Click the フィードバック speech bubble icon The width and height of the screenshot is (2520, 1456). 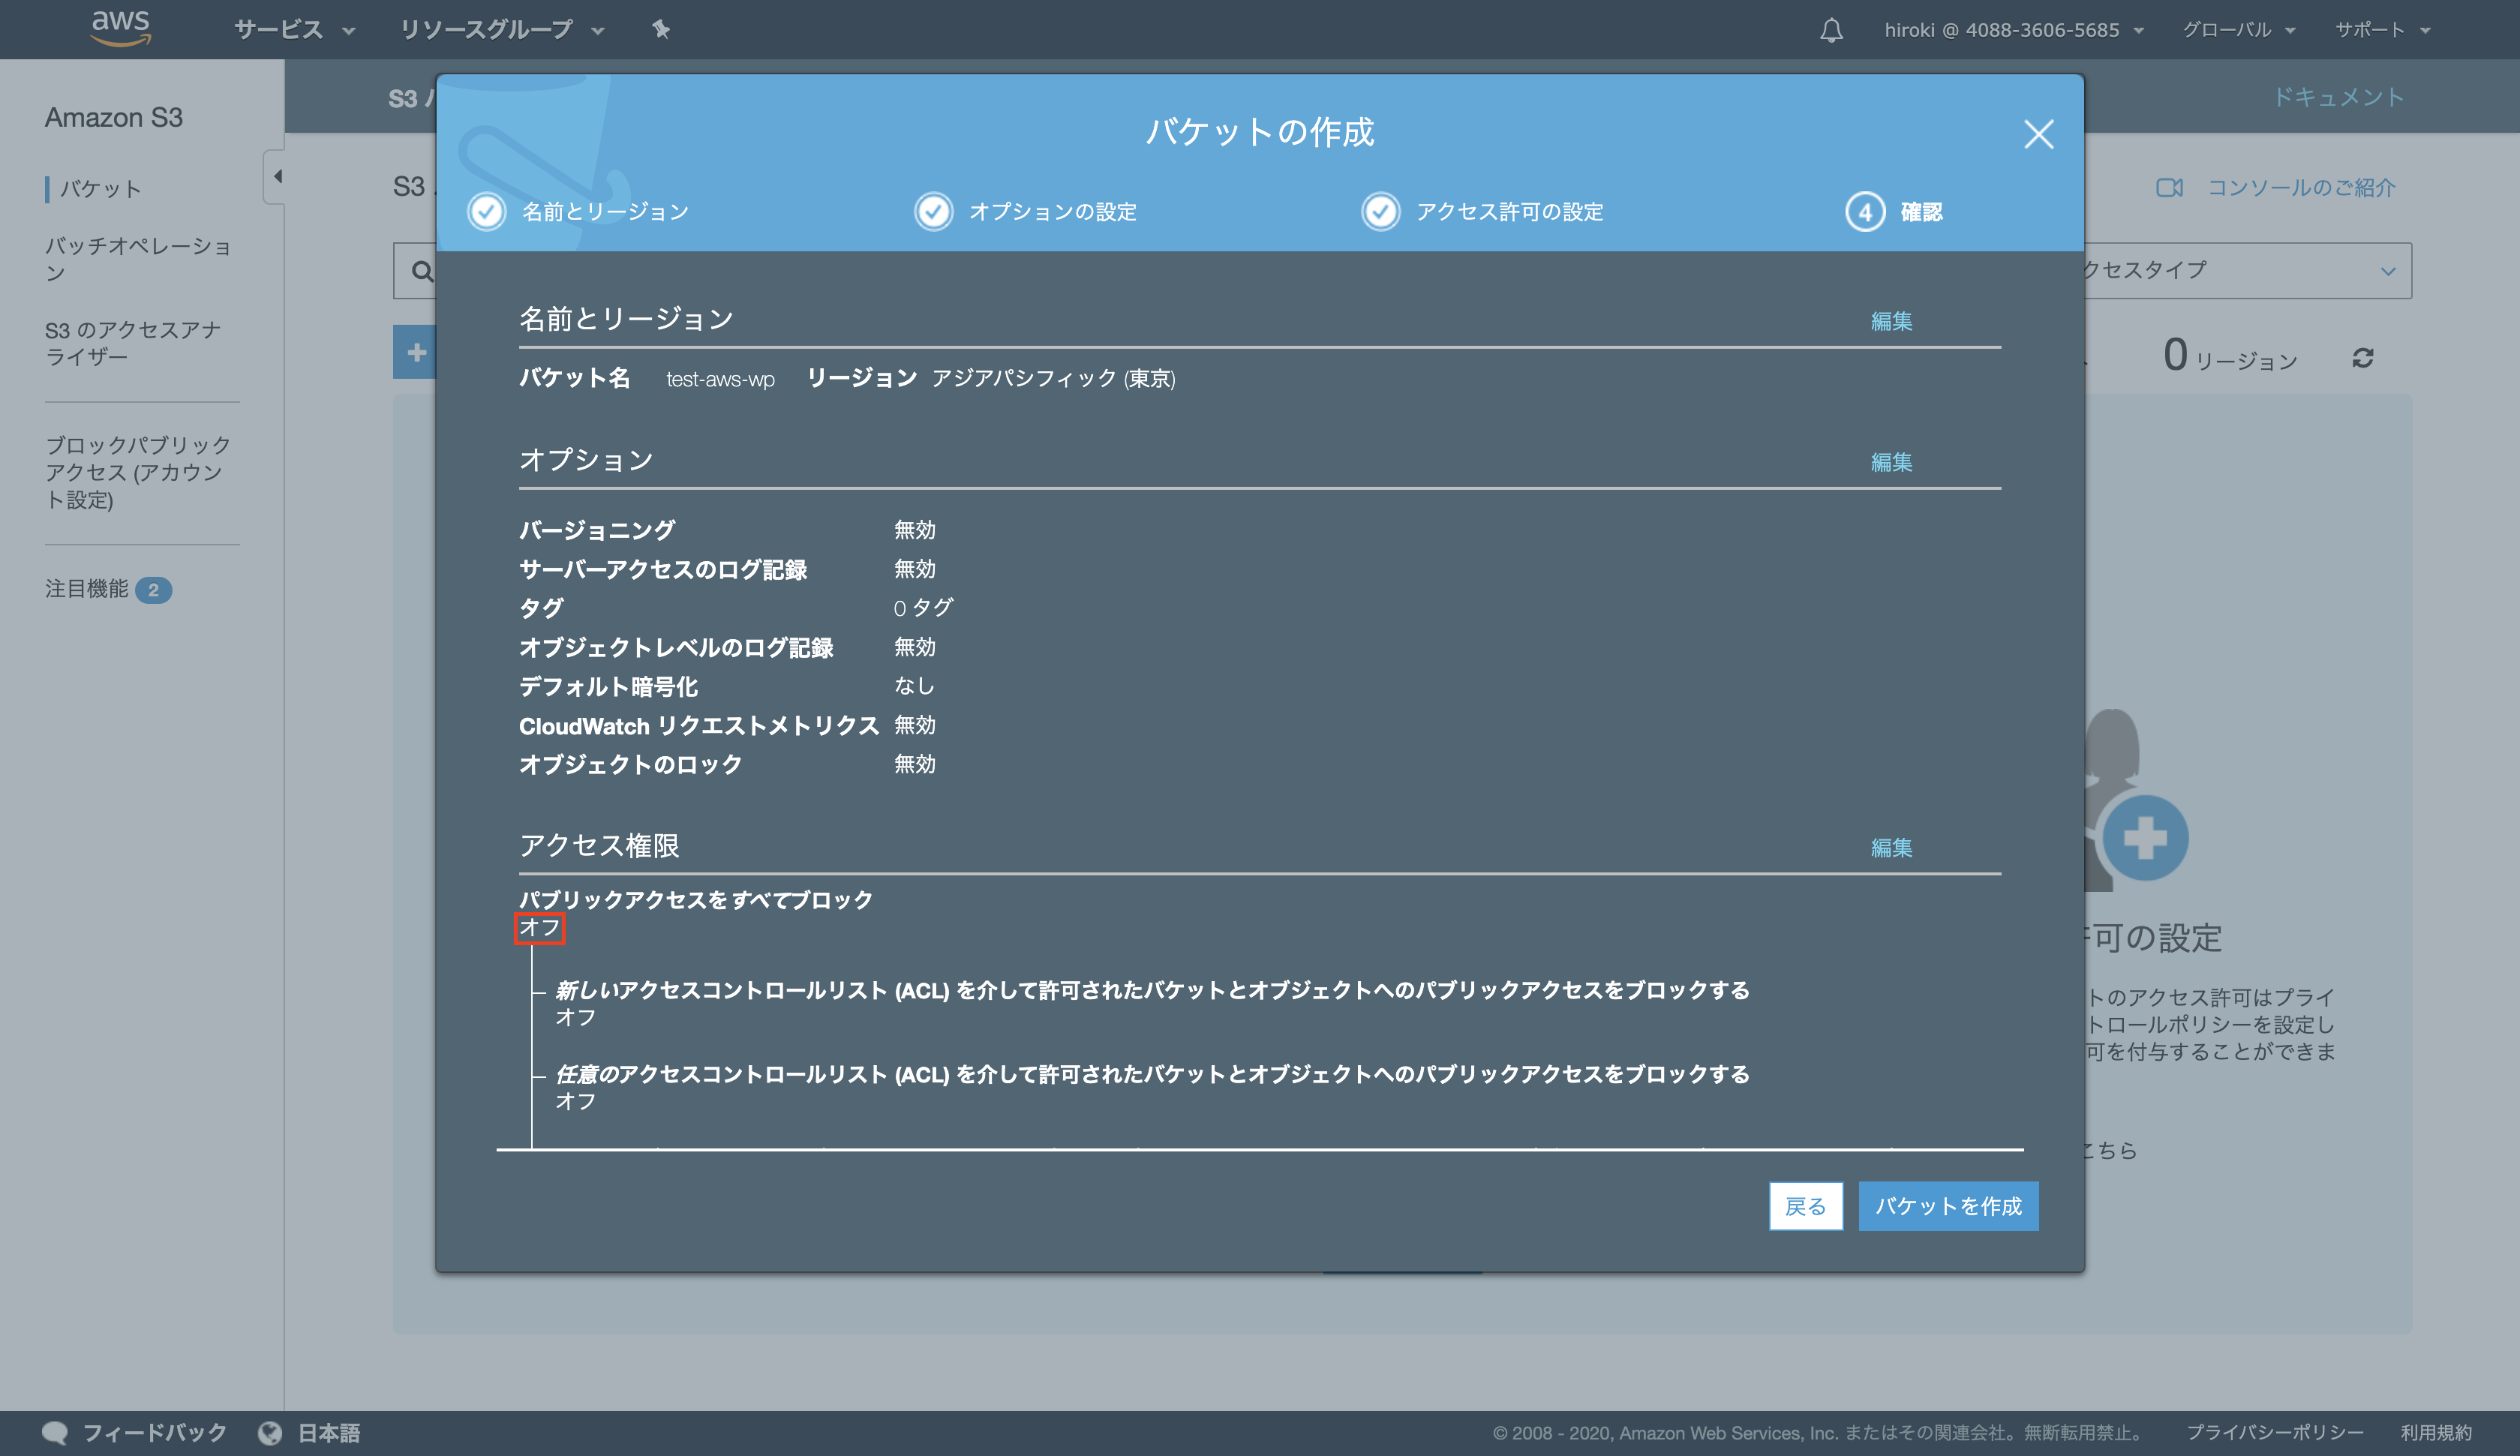pos(55,1432)
